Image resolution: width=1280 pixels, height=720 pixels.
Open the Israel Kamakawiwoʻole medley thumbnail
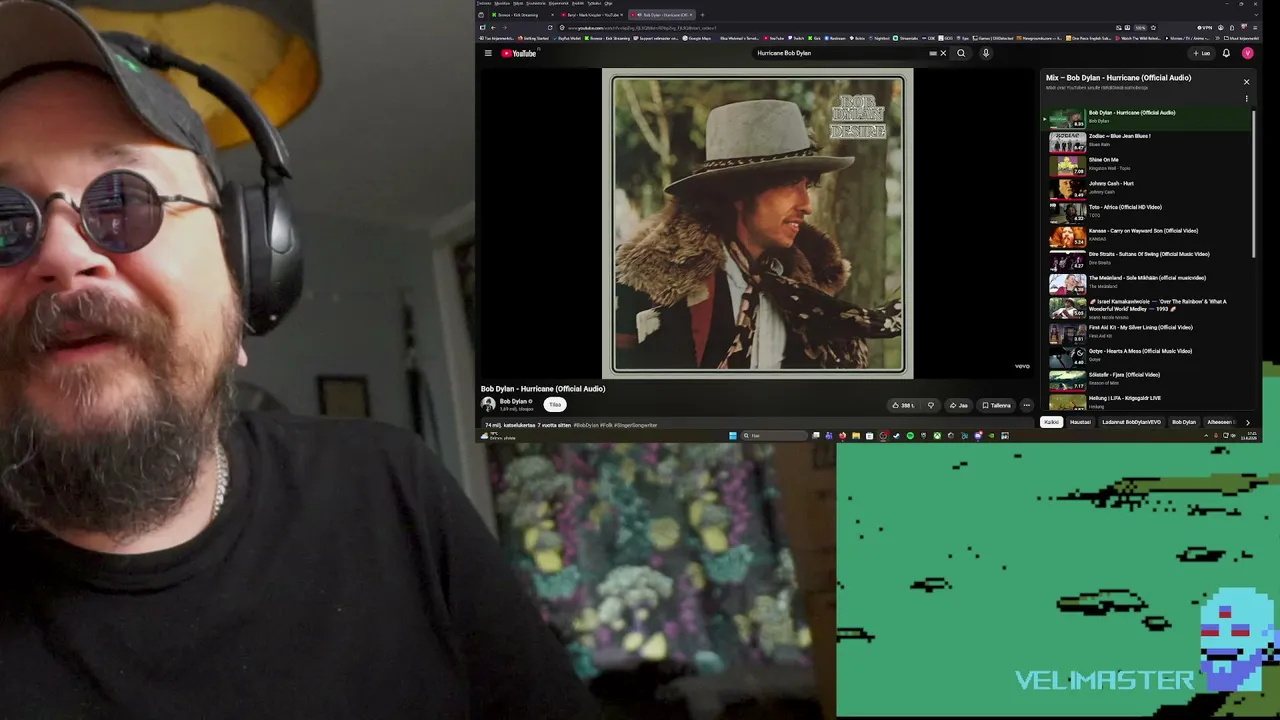click(x=1067, y=308)
